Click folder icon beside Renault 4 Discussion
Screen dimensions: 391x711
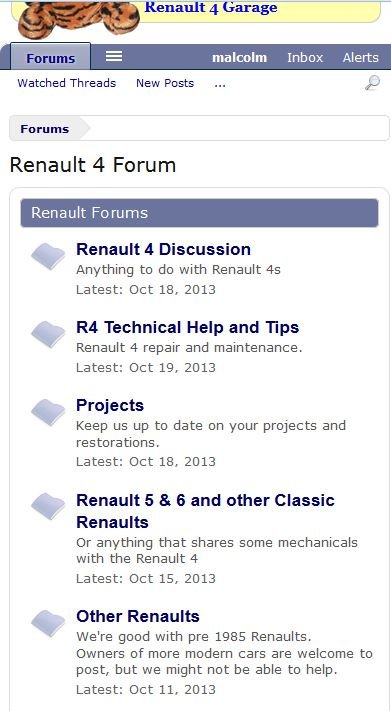48,256
